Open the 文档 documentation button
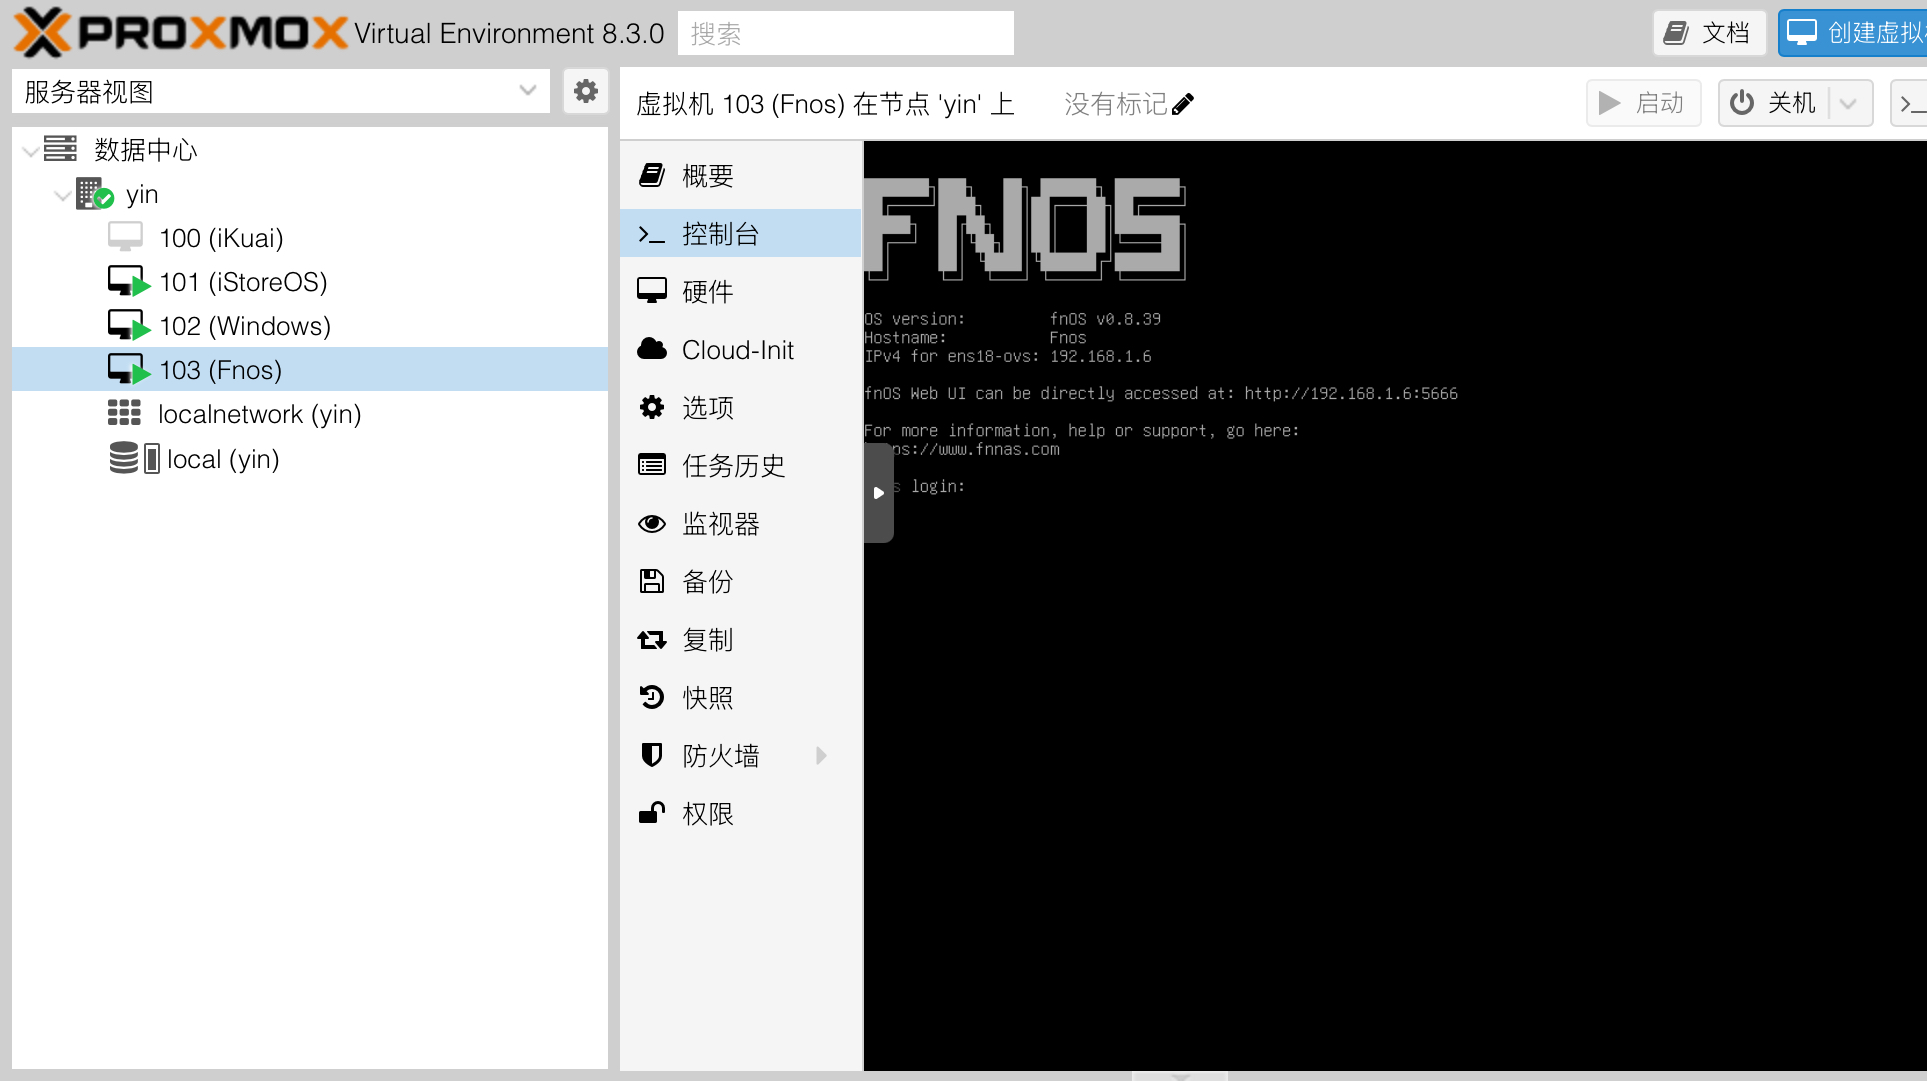This screenshot has width=1927, height=1081. (1708, 33)
